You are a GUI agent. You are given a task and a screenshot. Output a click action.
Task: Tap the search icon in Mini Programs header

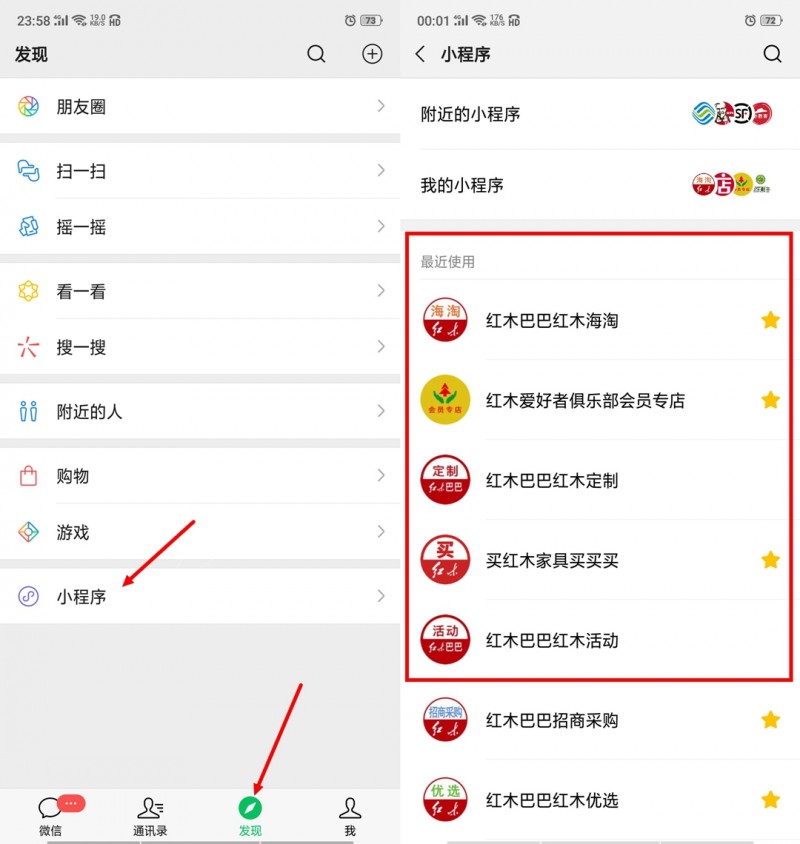click(x=772, y=54)
